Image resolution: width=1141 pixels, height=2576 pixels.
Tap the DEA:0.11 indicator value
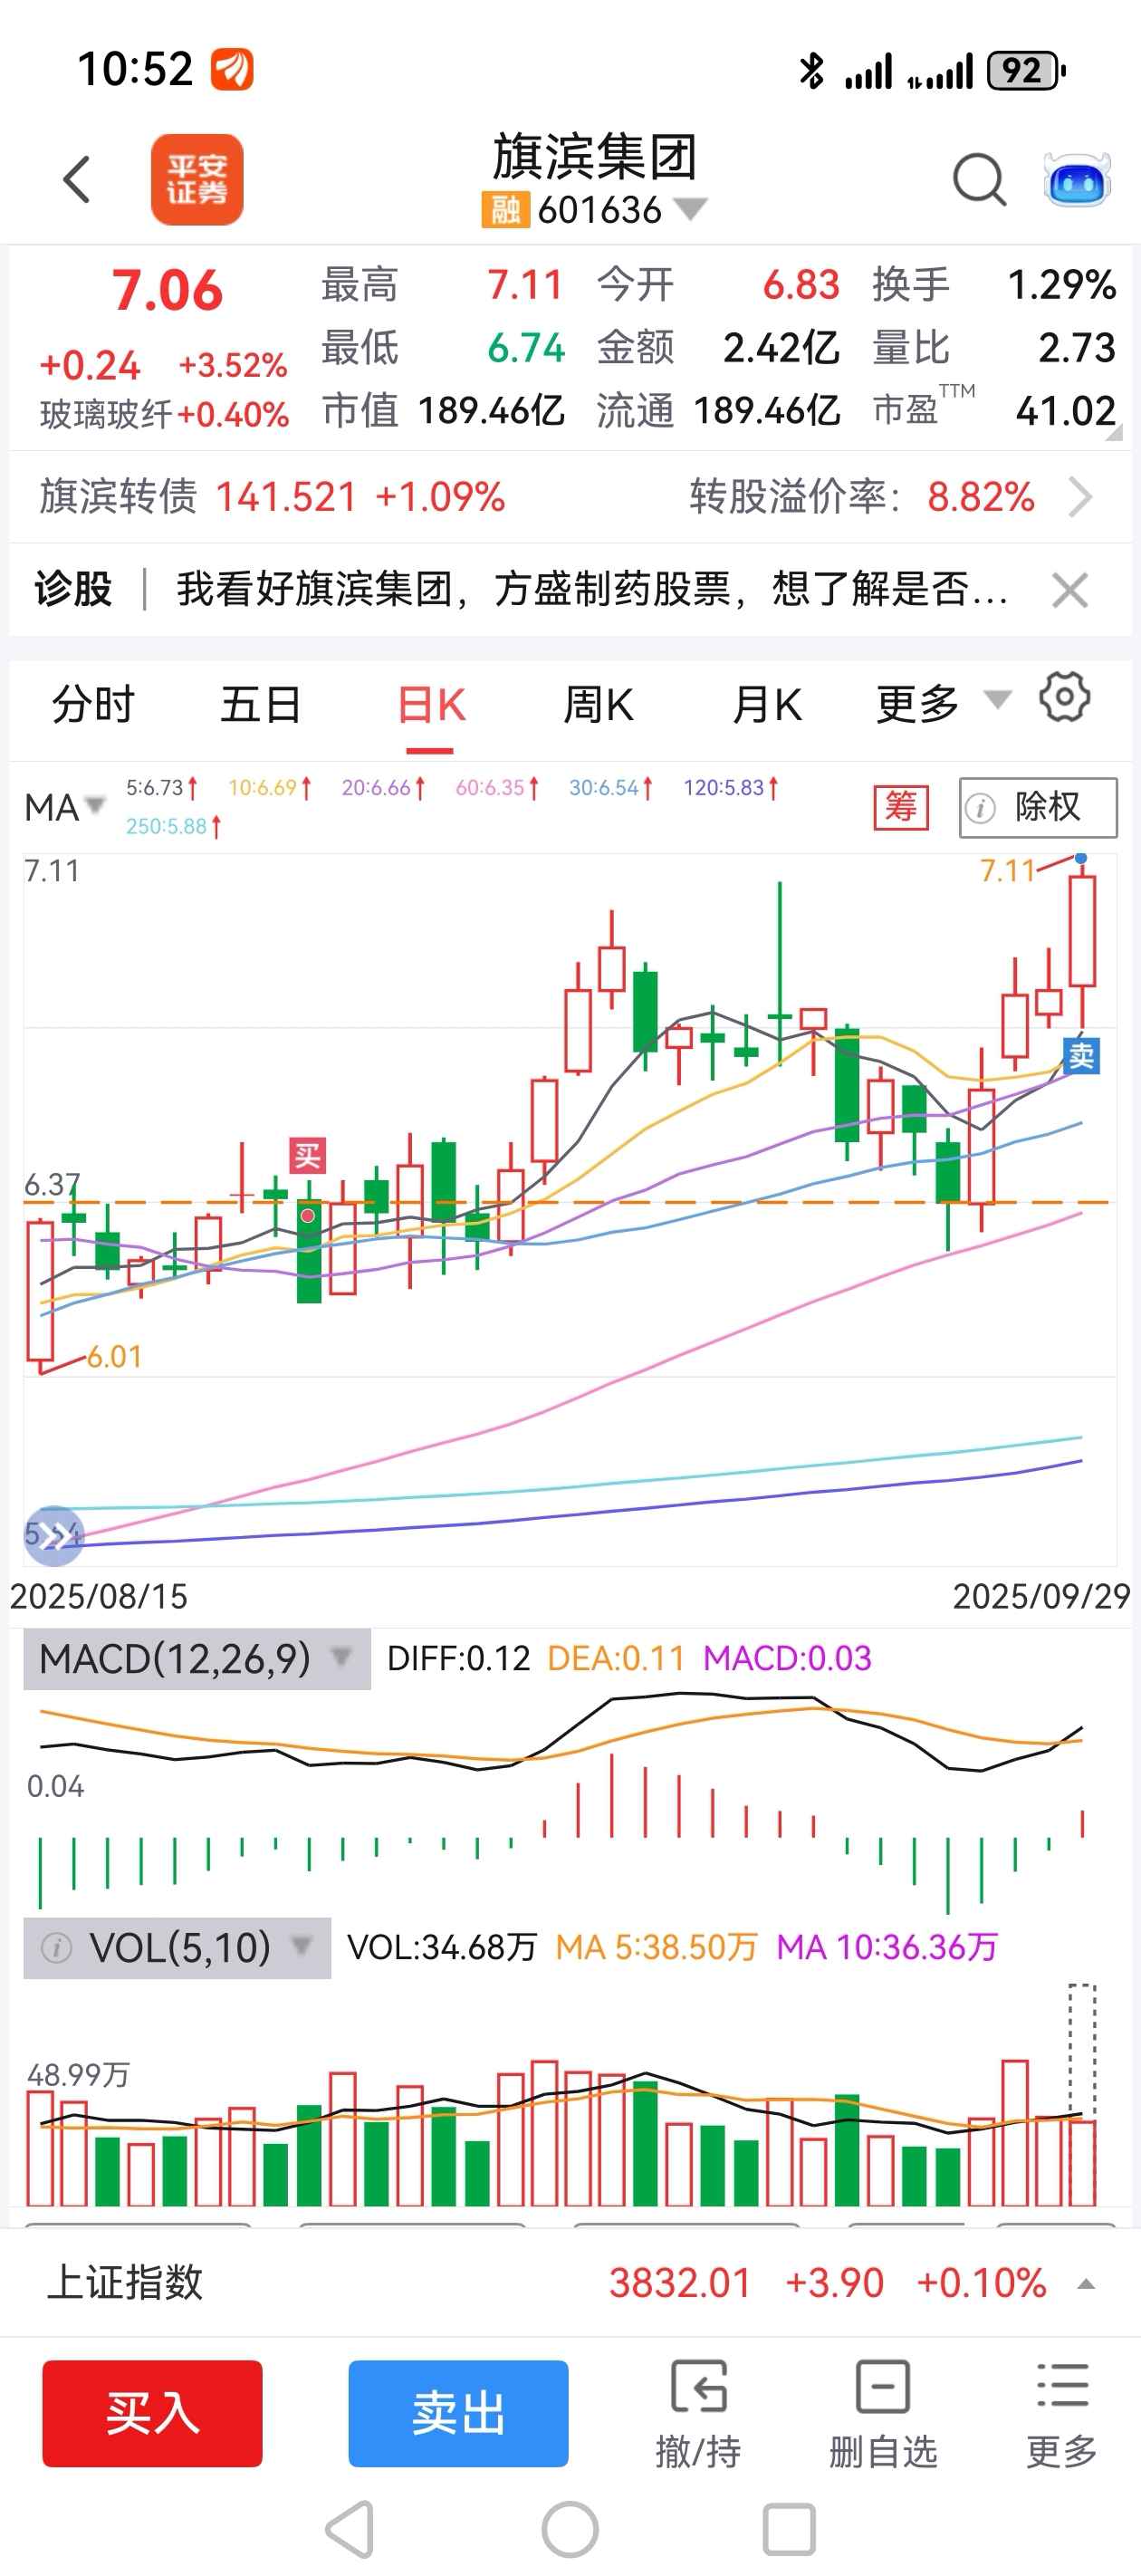pyautogui.click(x=616, y=1659)
